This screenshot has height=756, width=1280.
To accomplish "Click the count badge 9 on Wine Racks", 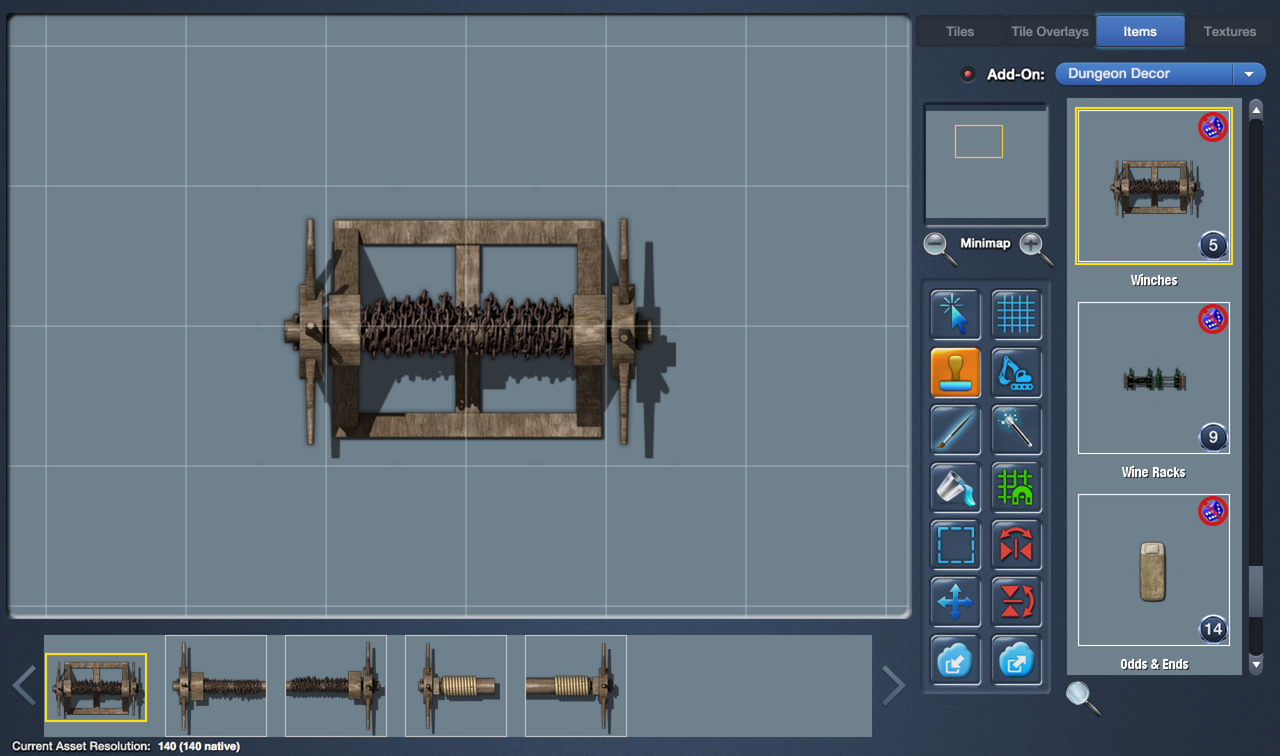I will 1213,437.
